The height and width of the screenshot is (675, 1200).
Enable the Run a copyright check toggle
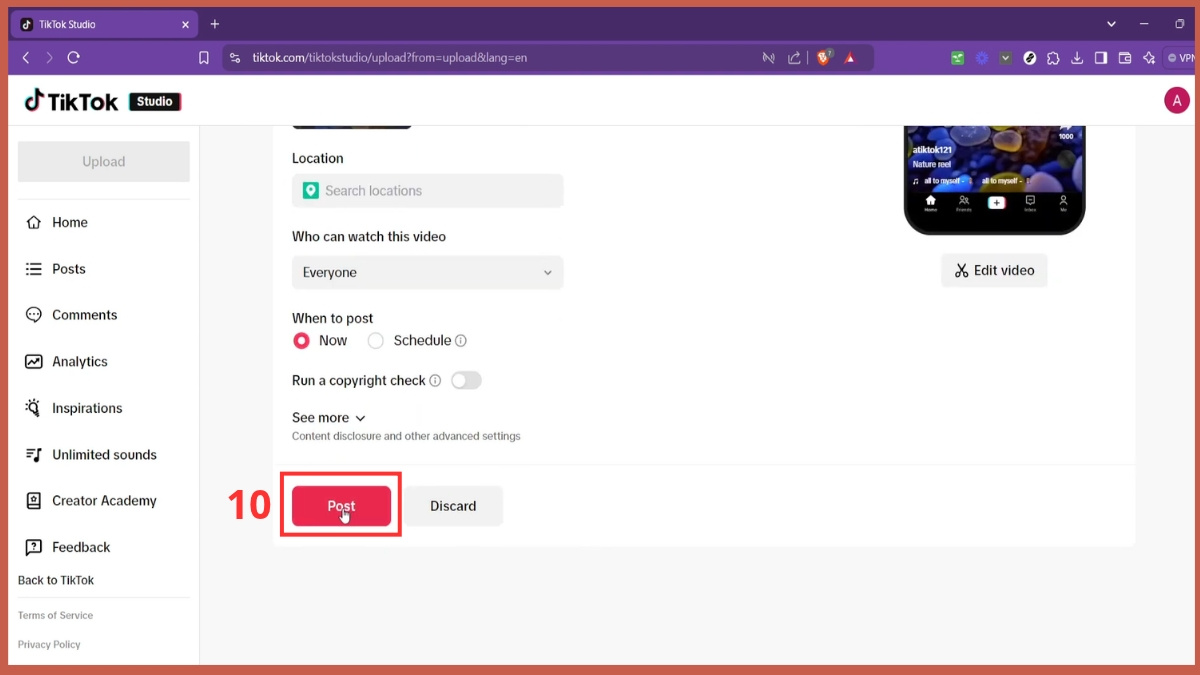pyautogui.click(x=466, y=381)
